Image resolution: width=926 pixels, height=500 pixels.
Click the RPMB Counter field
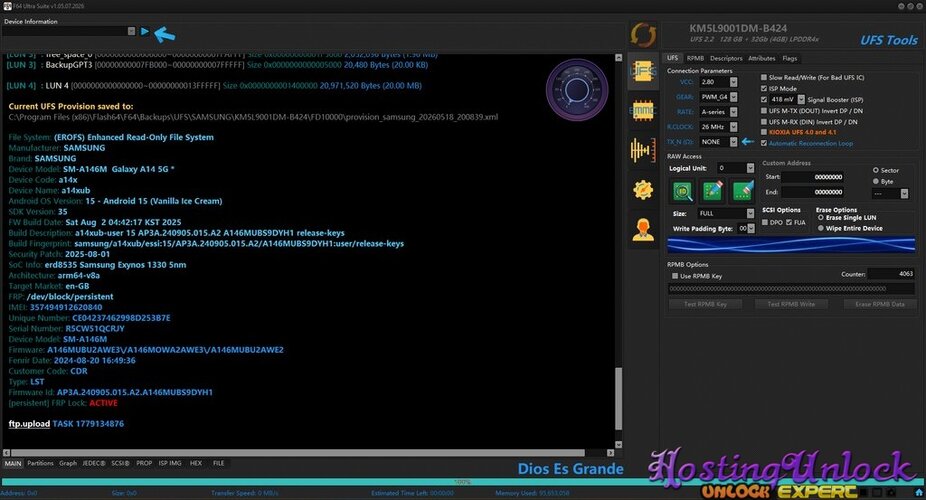click(x=892, y=274)
